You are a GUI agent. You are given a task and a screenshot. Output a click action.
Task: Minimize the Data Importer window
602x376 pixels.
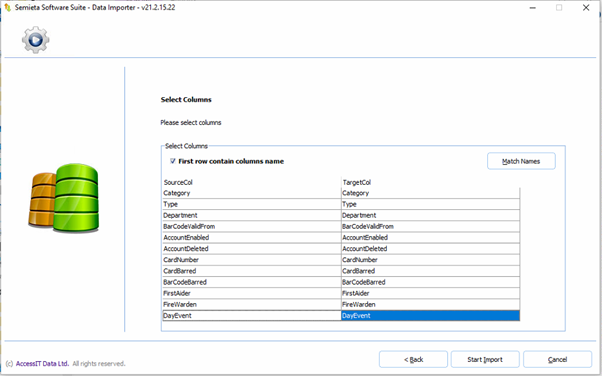coord(533,8)
